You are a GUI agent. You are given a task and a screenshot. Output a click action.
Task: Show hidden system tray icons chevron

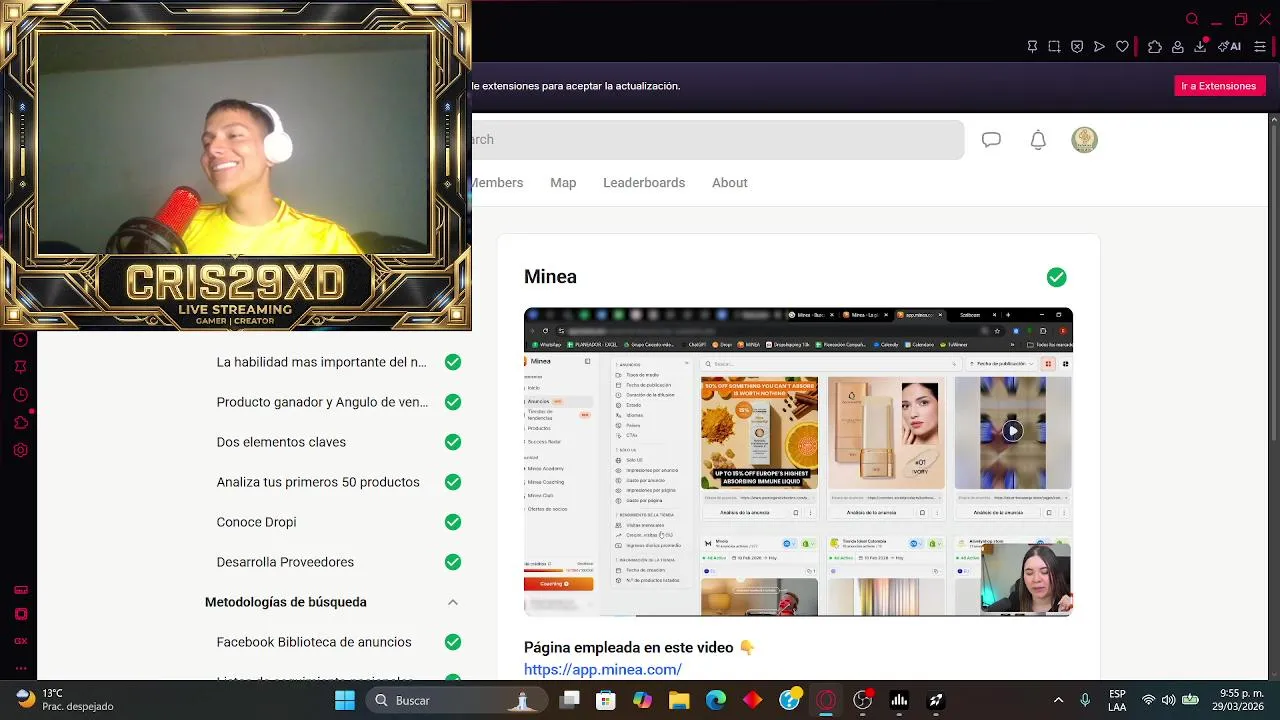click(x=1058, y=700)
